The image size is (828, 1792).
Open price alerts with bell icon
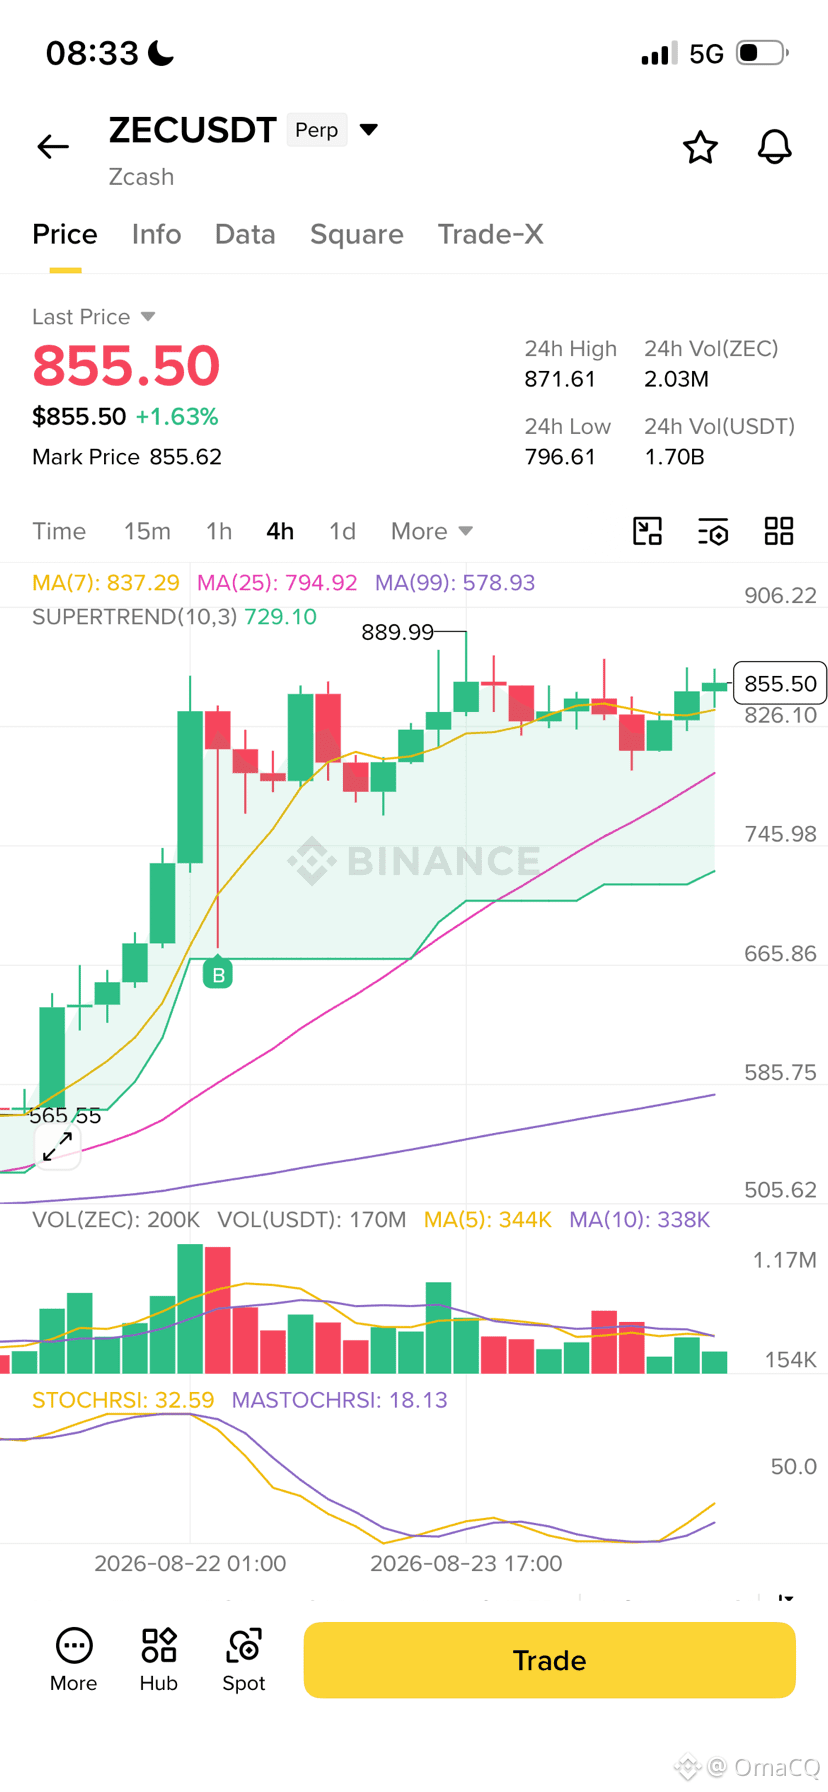click(774, 147)
